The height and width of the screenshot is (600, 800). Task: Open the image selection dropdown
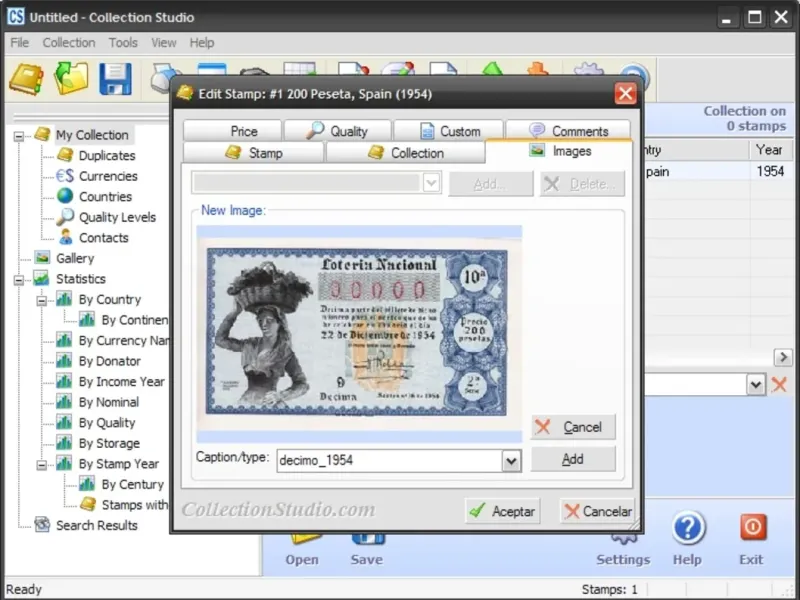(431, 183)
